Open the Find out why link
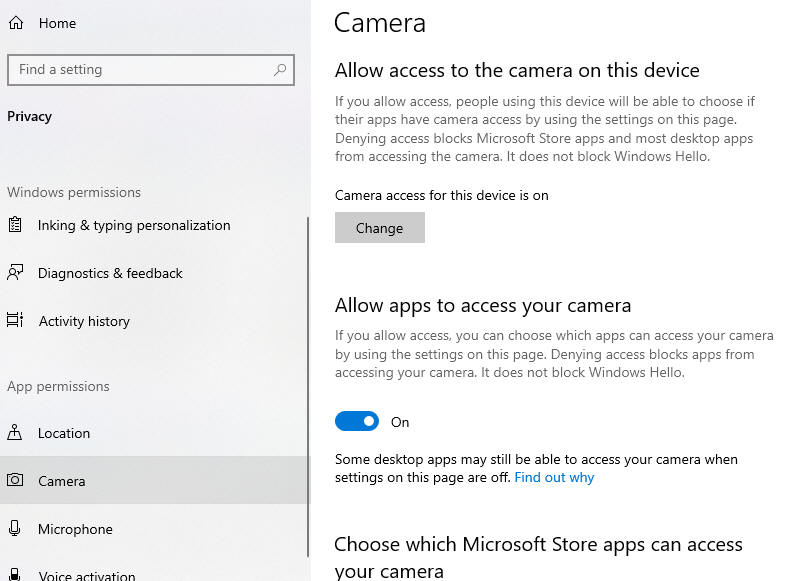The height and width of the screenshot is (581, 807). pyautogui.click(x=554, y=478)
